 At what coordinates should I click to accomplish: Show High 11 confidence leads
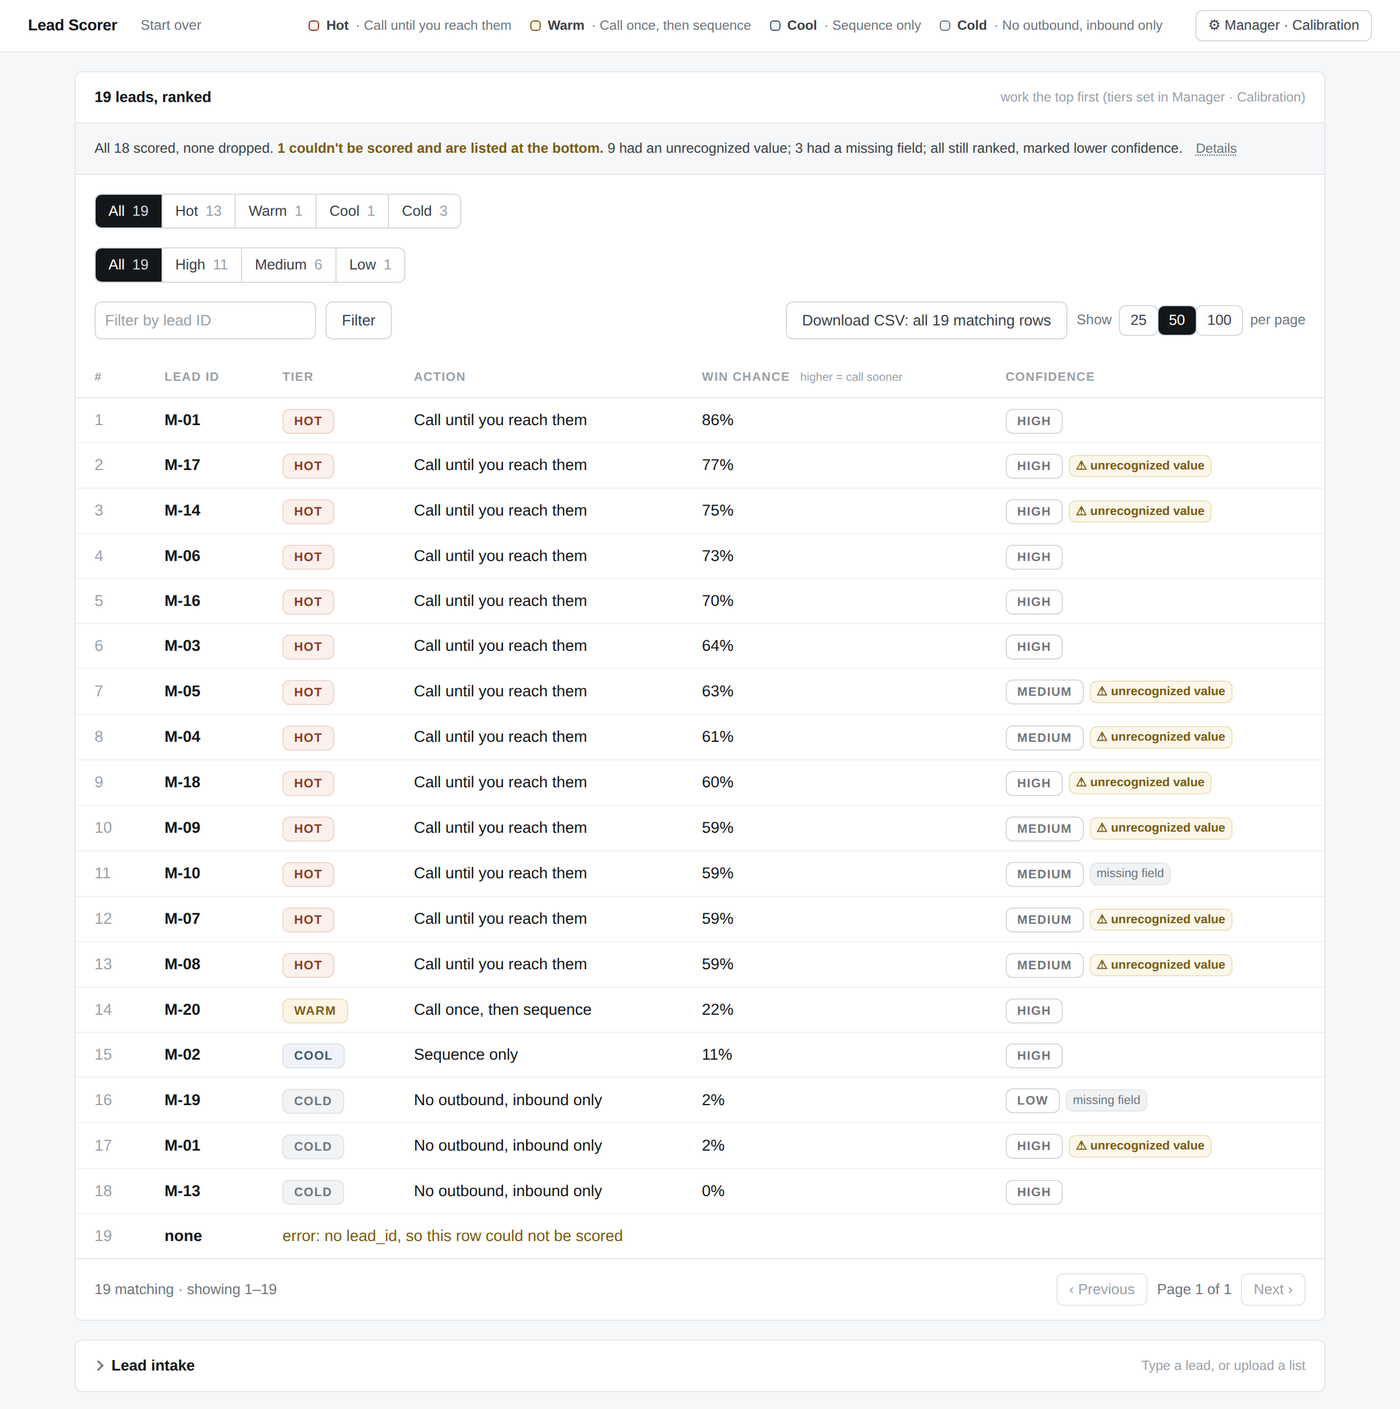(x=201, y=265)
